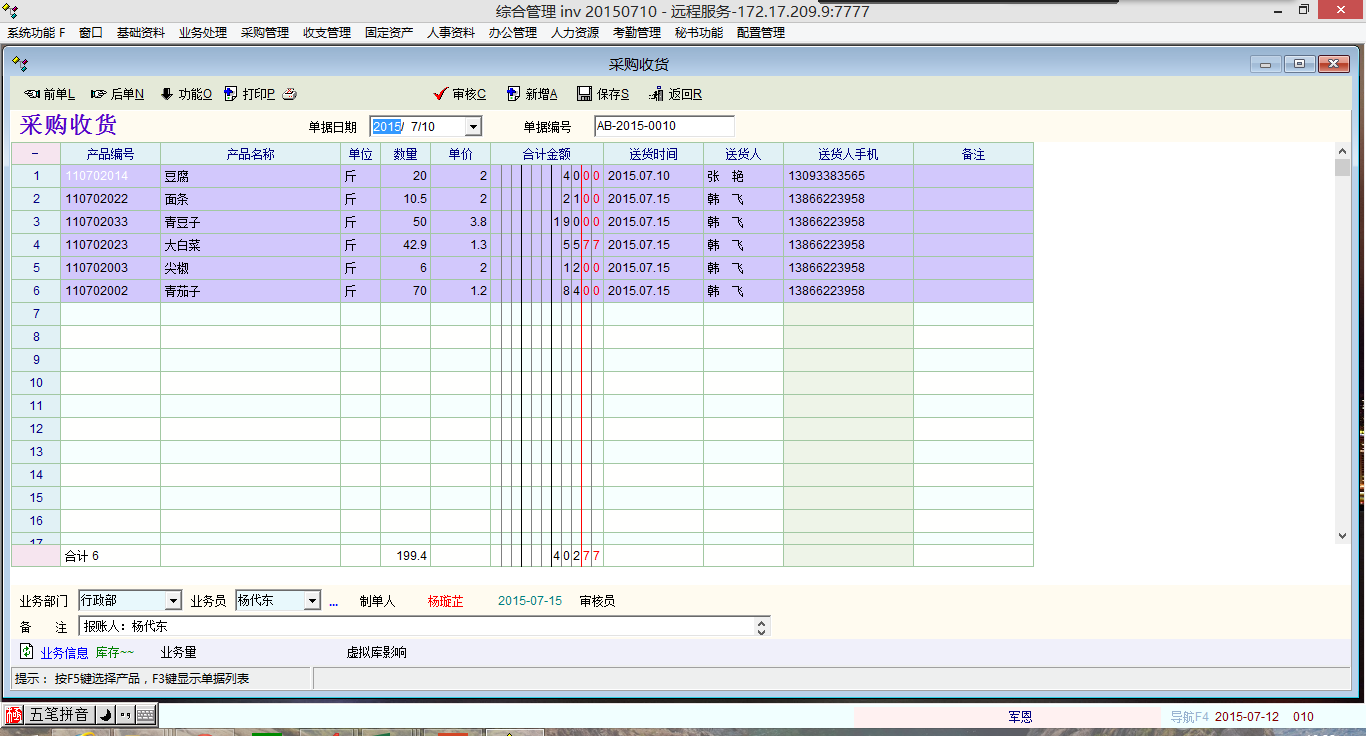Create a new receipt with 新增
The height and width of the screenshot is (736, 1366).
pyautogui.click(x=514, y=94)
